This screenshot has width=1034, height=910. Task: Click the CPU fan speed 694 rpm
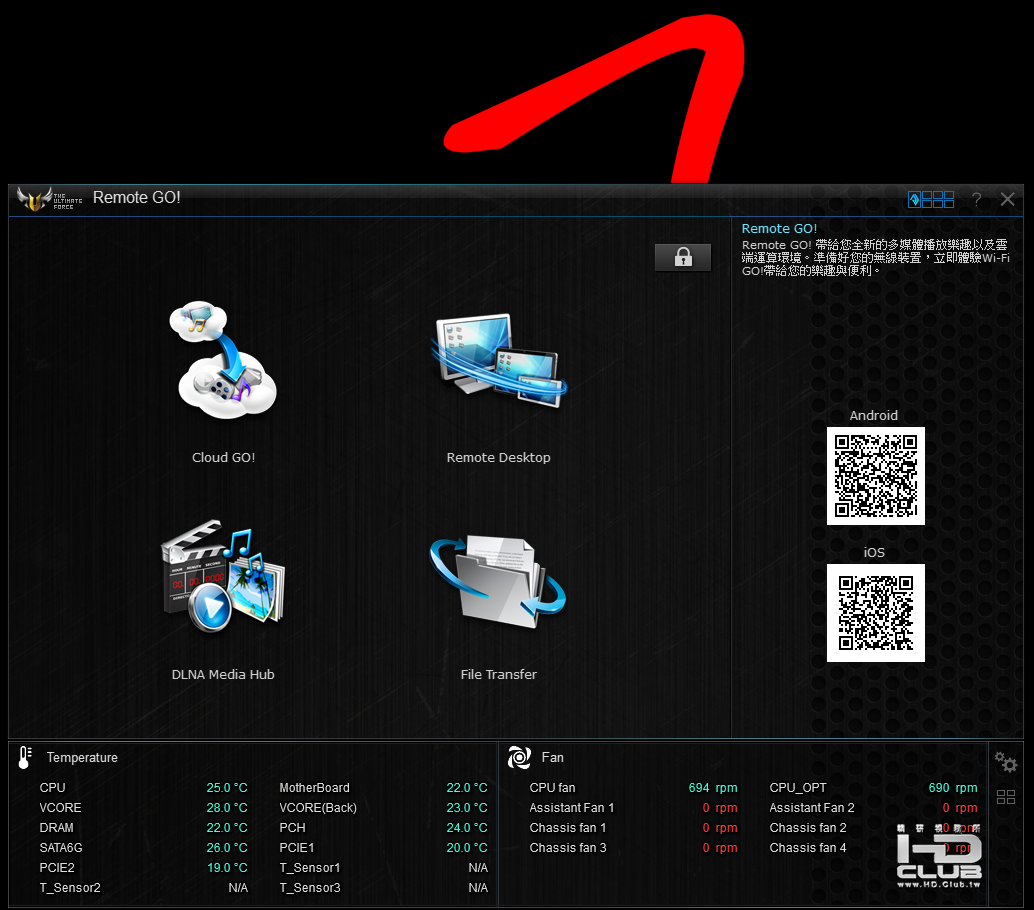point(713,788)
